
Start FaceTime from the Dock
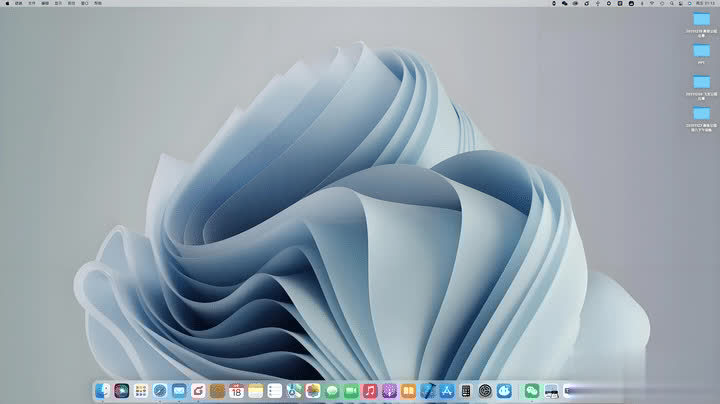coord(351,391)
